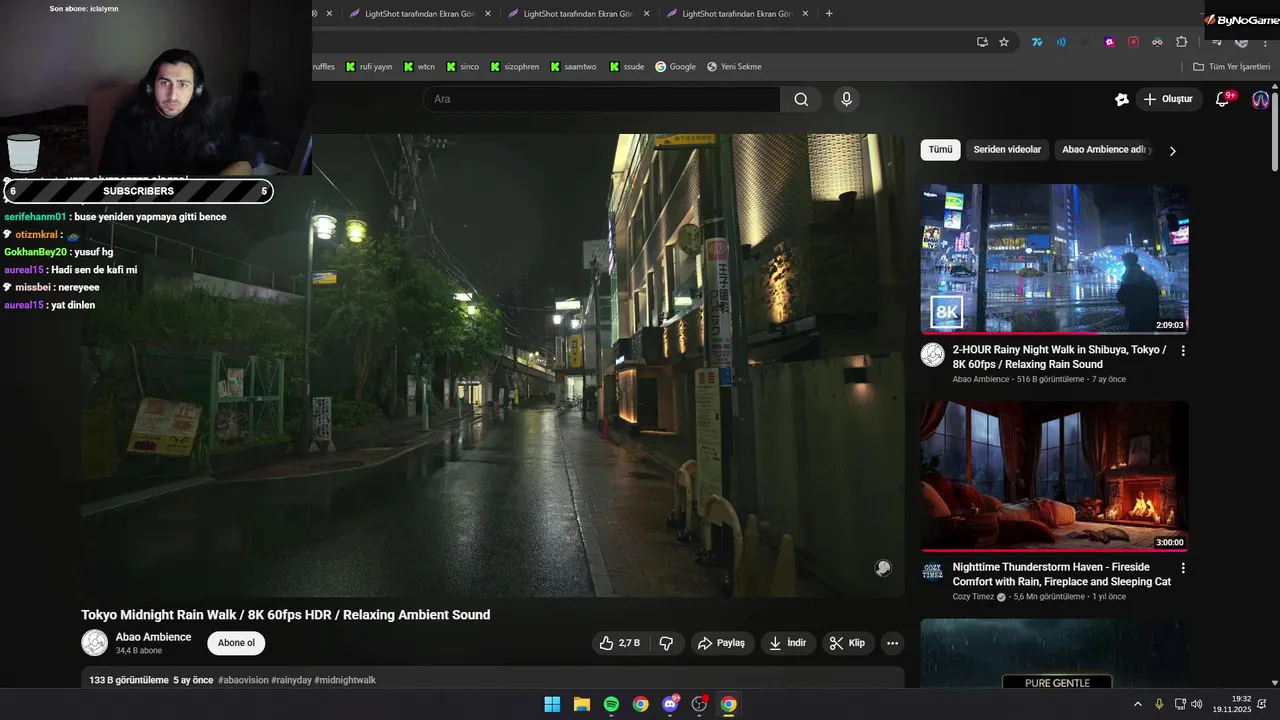
Task: Click the network icon in system tray
Action: 1180,704
